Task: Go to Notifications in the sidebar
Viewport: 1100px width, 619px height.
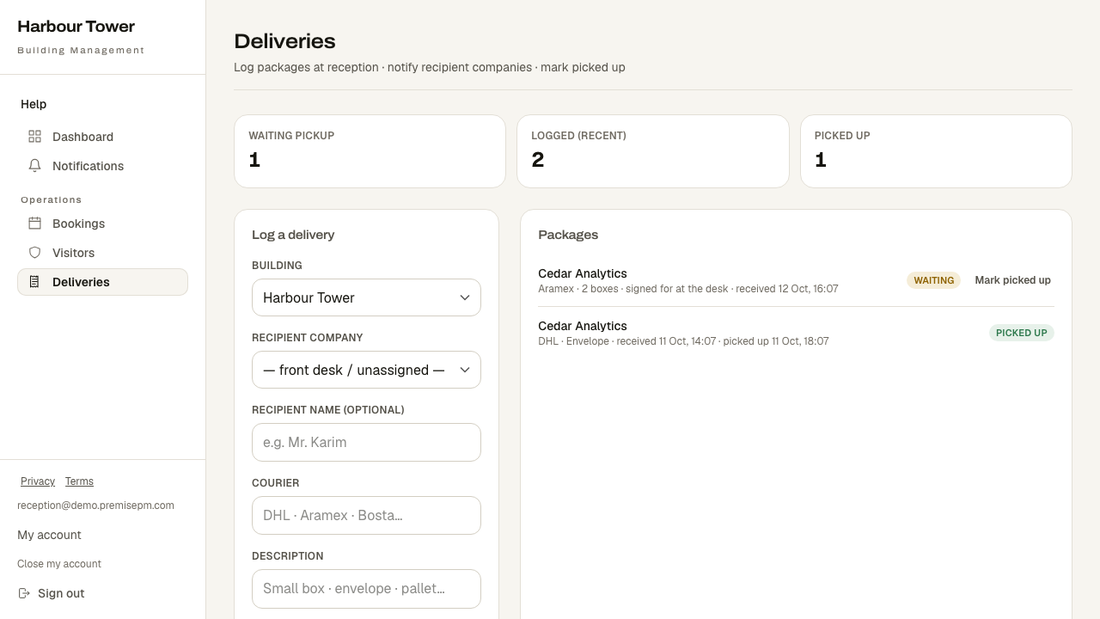Action: click(102, 166)
